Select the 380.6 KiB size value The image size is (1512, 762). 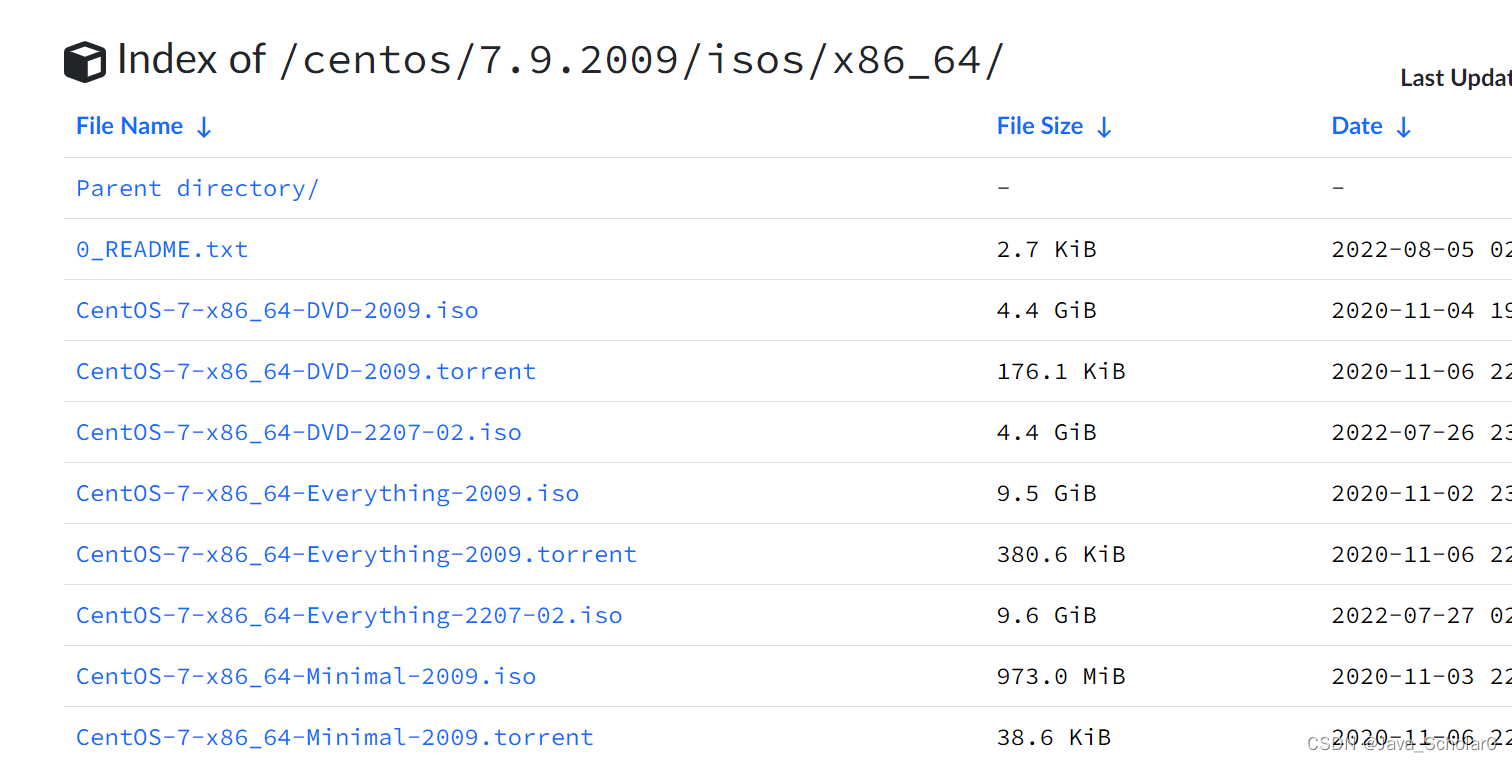coord(1061,554)
